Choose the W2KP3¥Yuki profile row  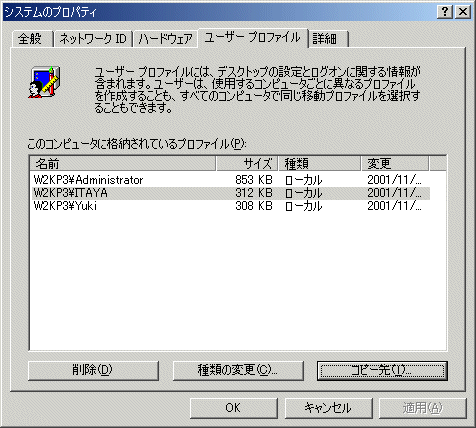pyautogui.click(x=230, y=206)
